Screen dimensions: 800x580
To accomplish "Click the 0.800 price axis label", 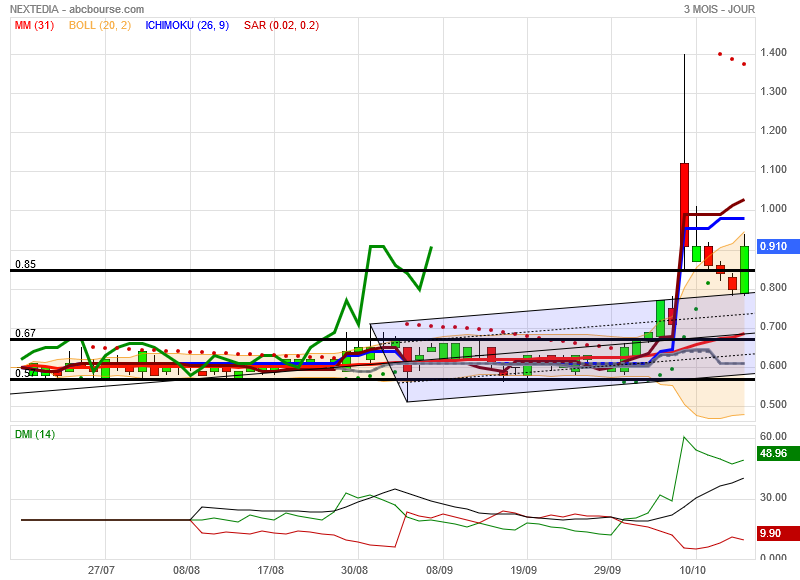I will 773,287.
